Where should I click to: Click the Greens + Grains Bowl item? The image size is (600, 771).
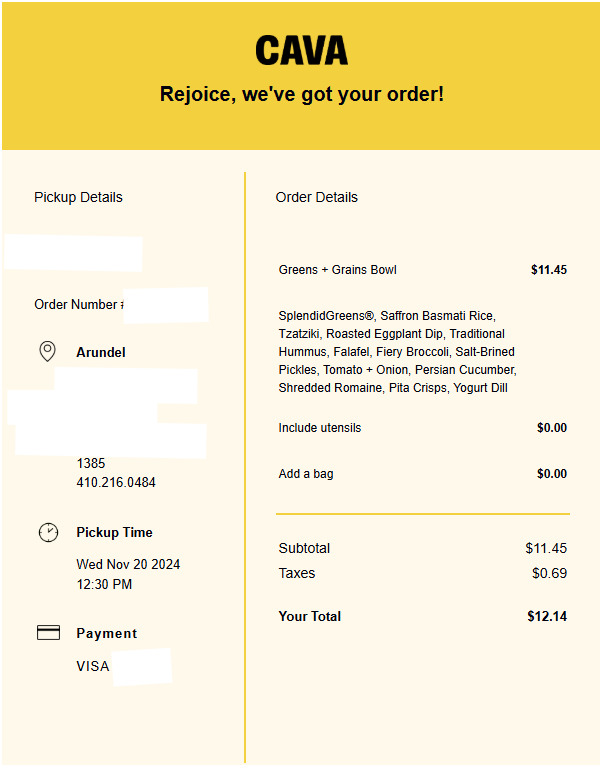(337, 270)
